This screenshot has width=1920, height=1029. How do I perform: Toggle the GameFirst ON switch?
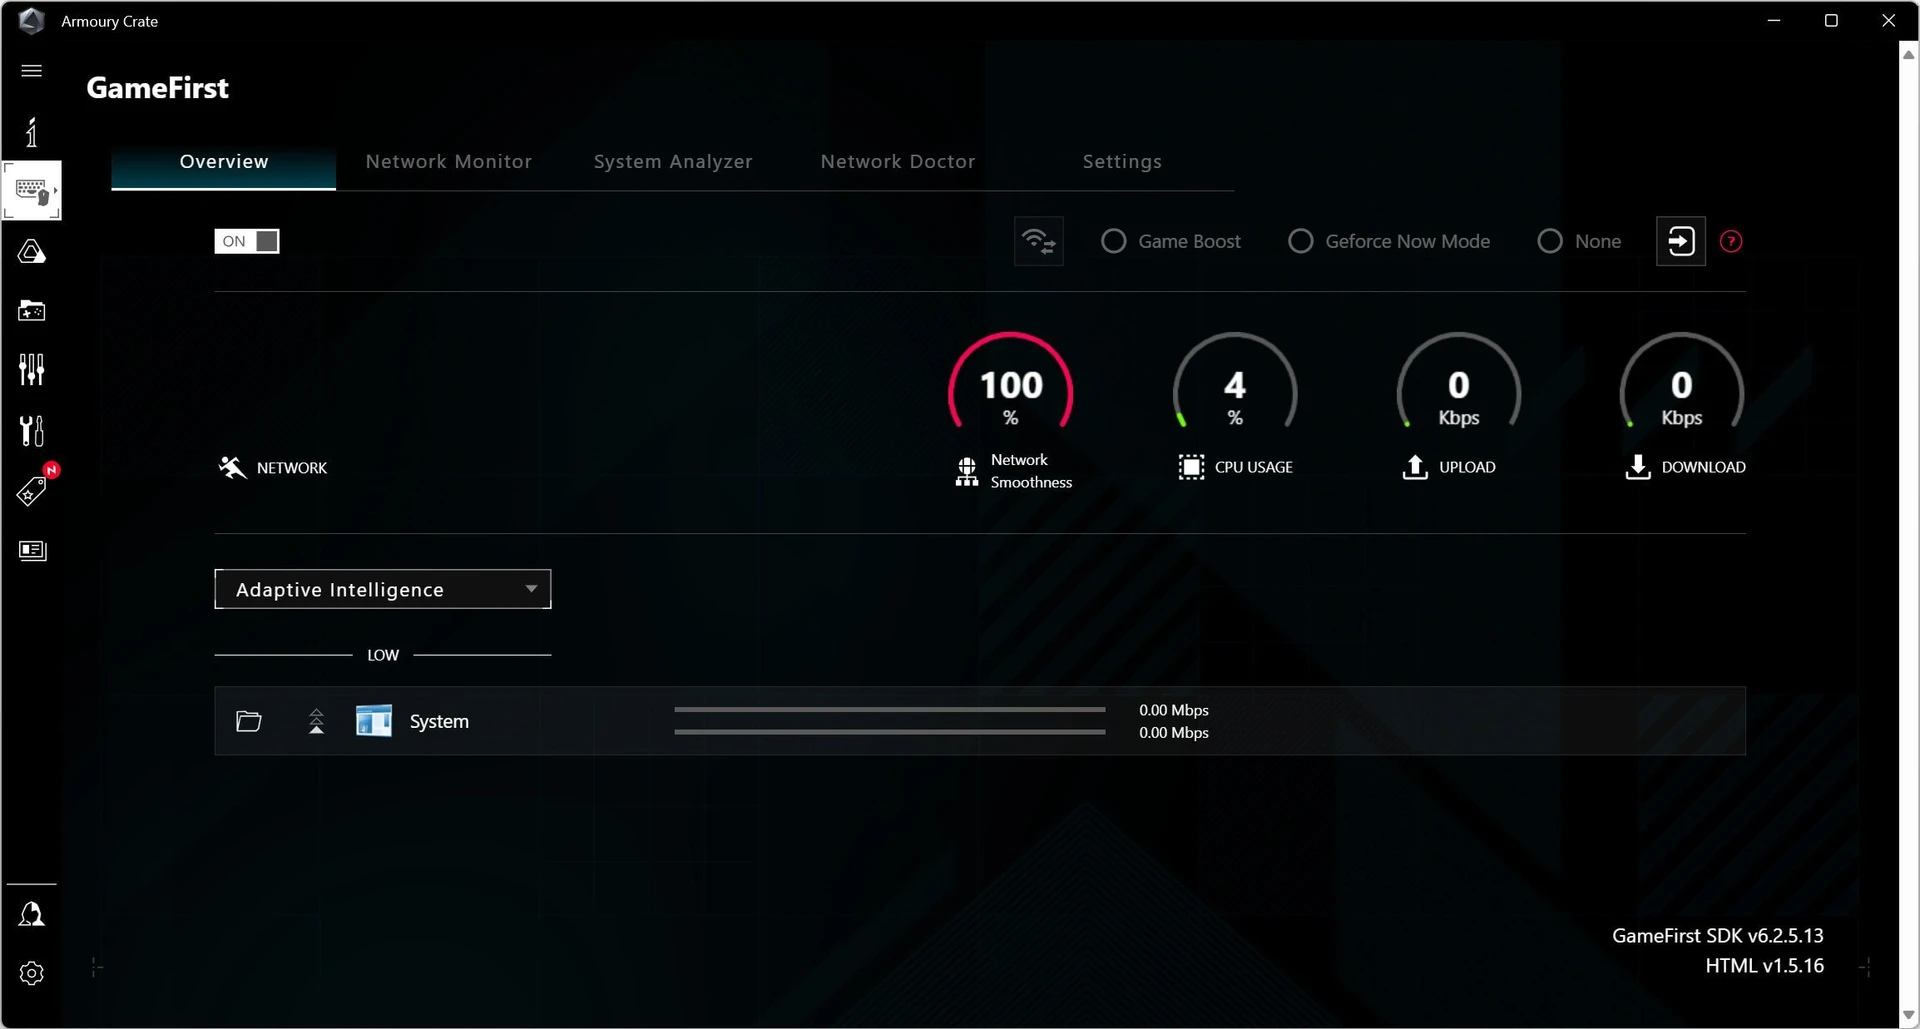[247, 241]
